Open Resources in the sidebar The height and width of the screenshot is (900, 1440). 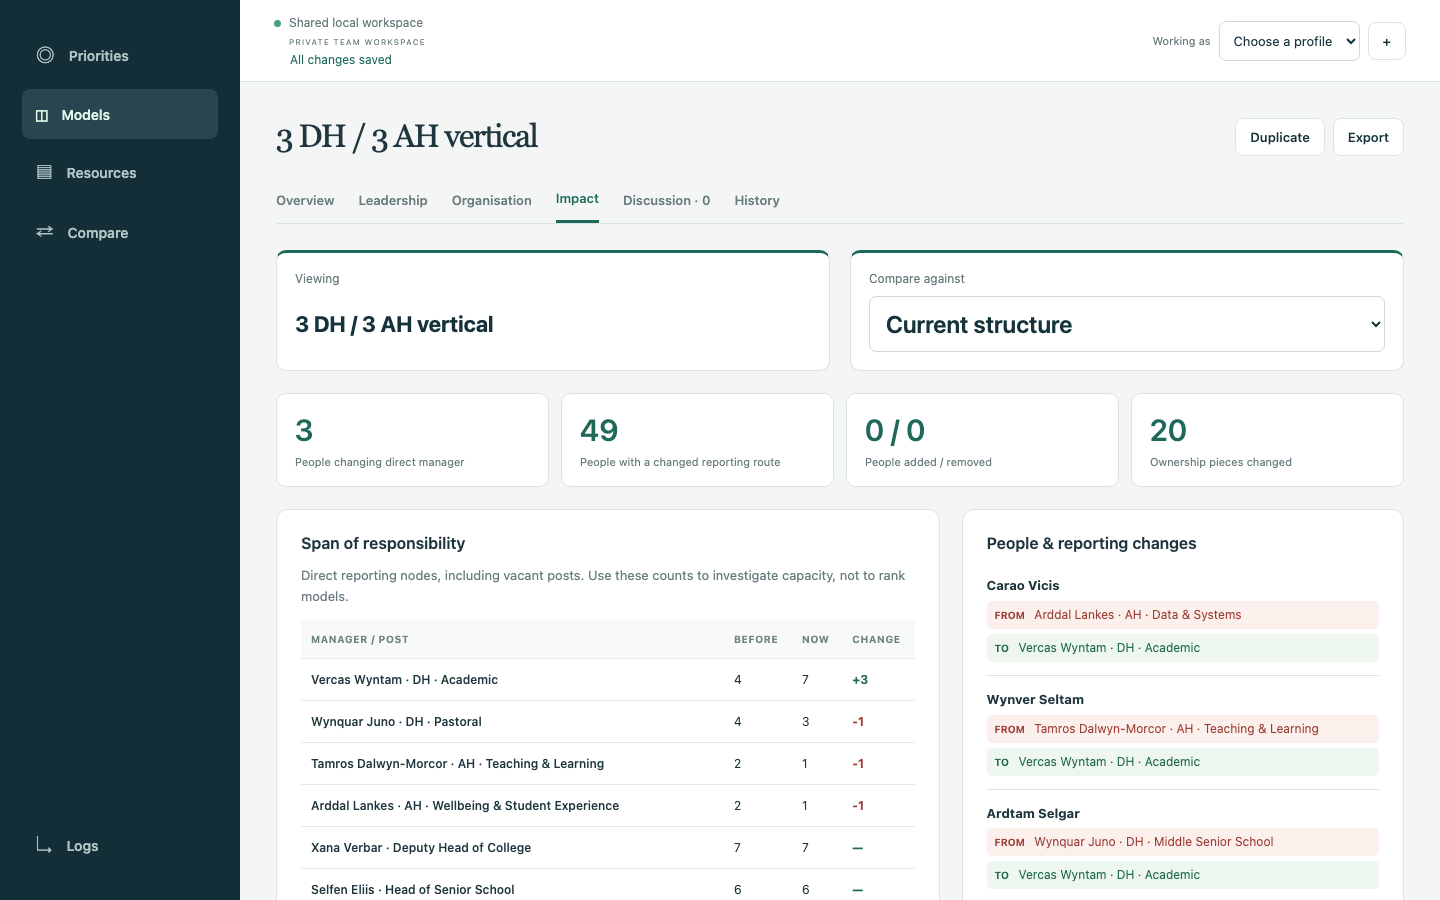[120, 173]
